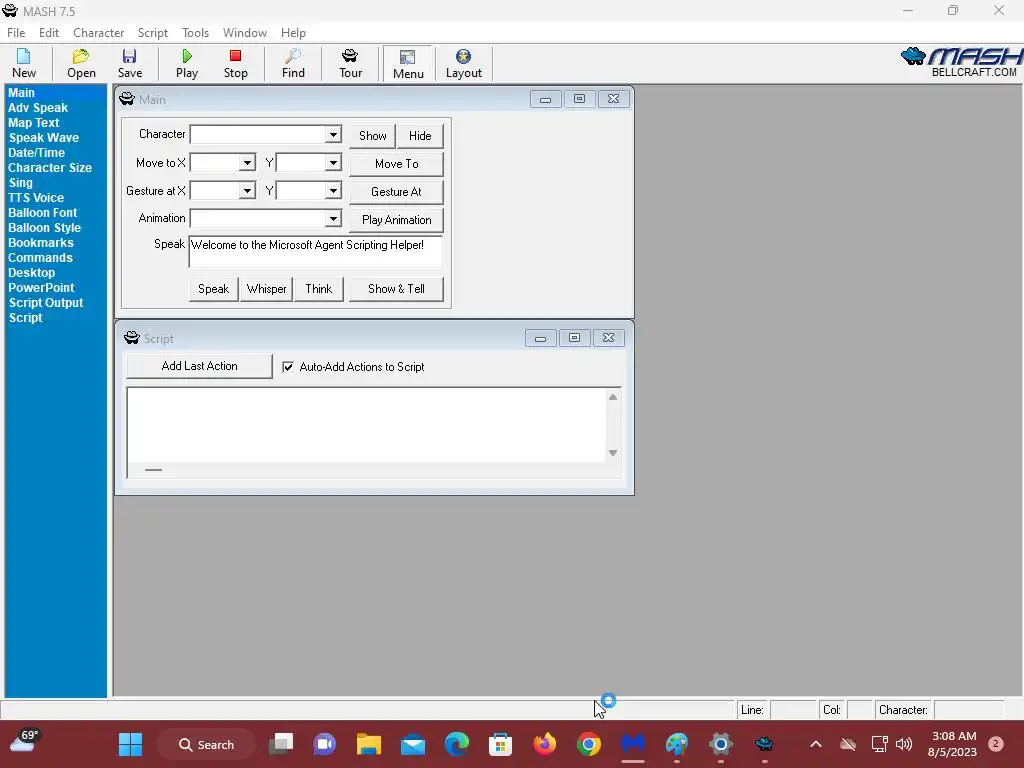Image resolution: width=1024 pixels, height=768 pixels.
Task: Launch Firefox from taskbar
Action: [x=545, y=744]
